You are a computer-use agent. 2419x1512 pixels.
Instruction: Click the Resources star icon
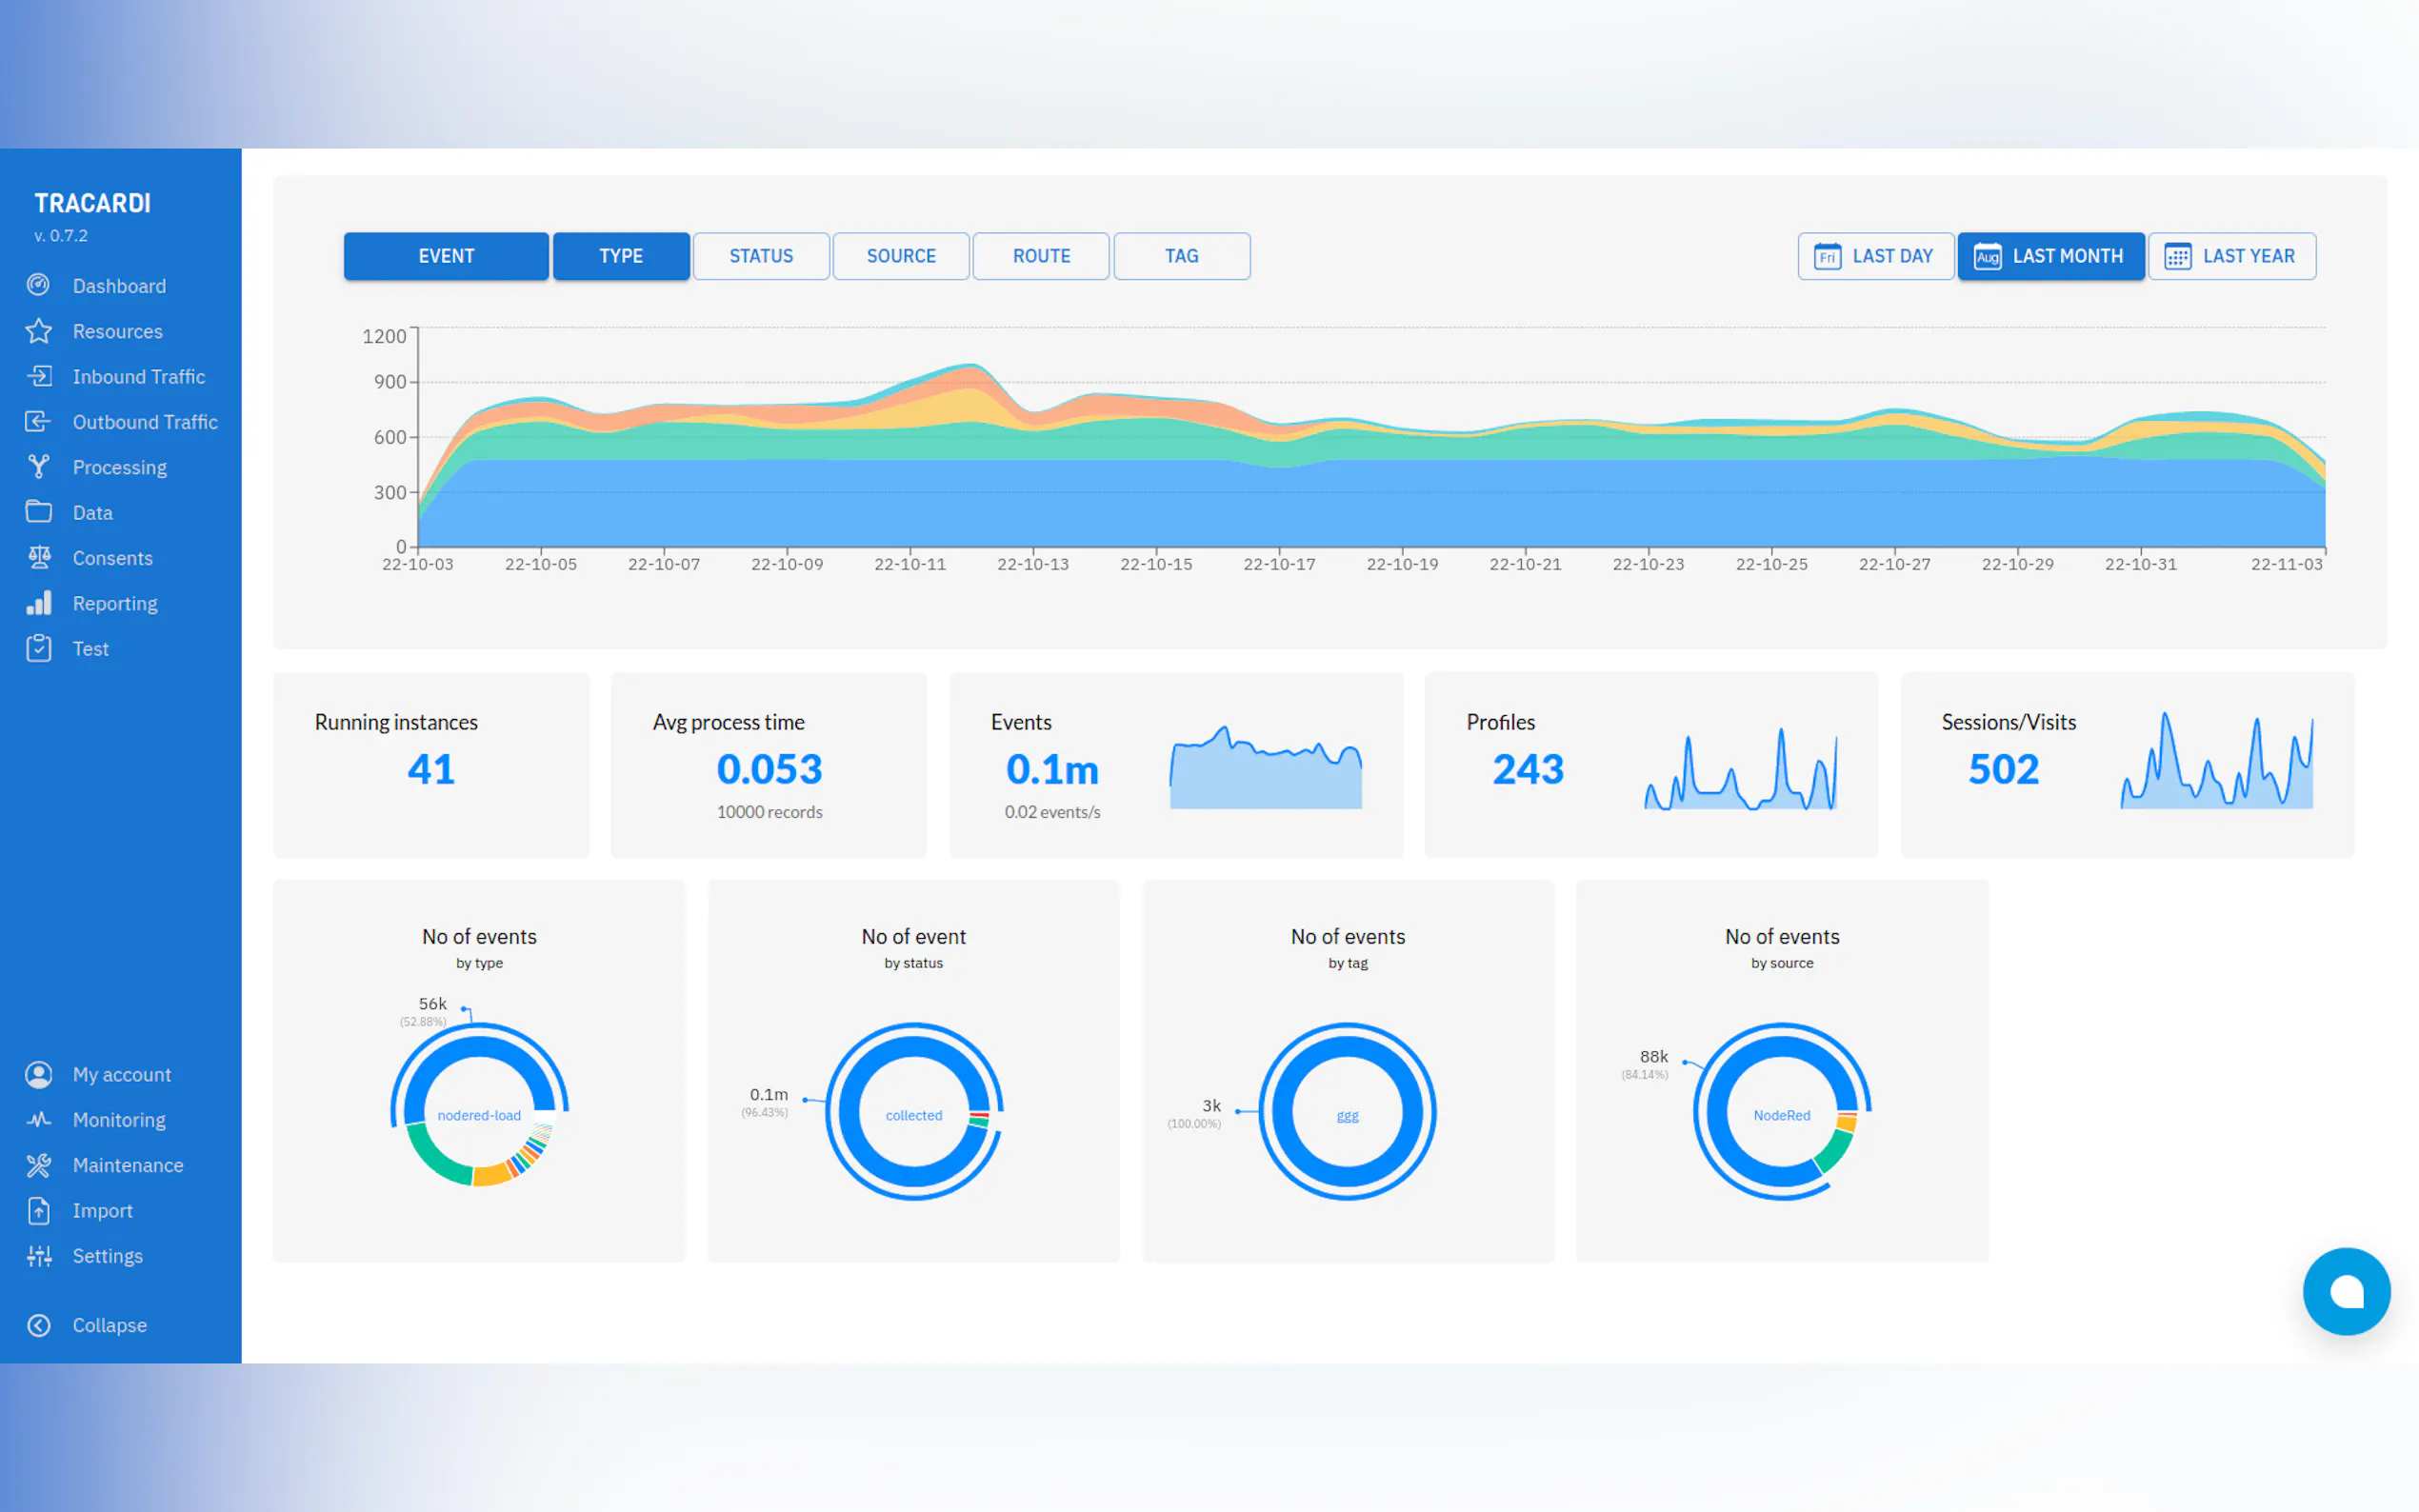[39, 331]
